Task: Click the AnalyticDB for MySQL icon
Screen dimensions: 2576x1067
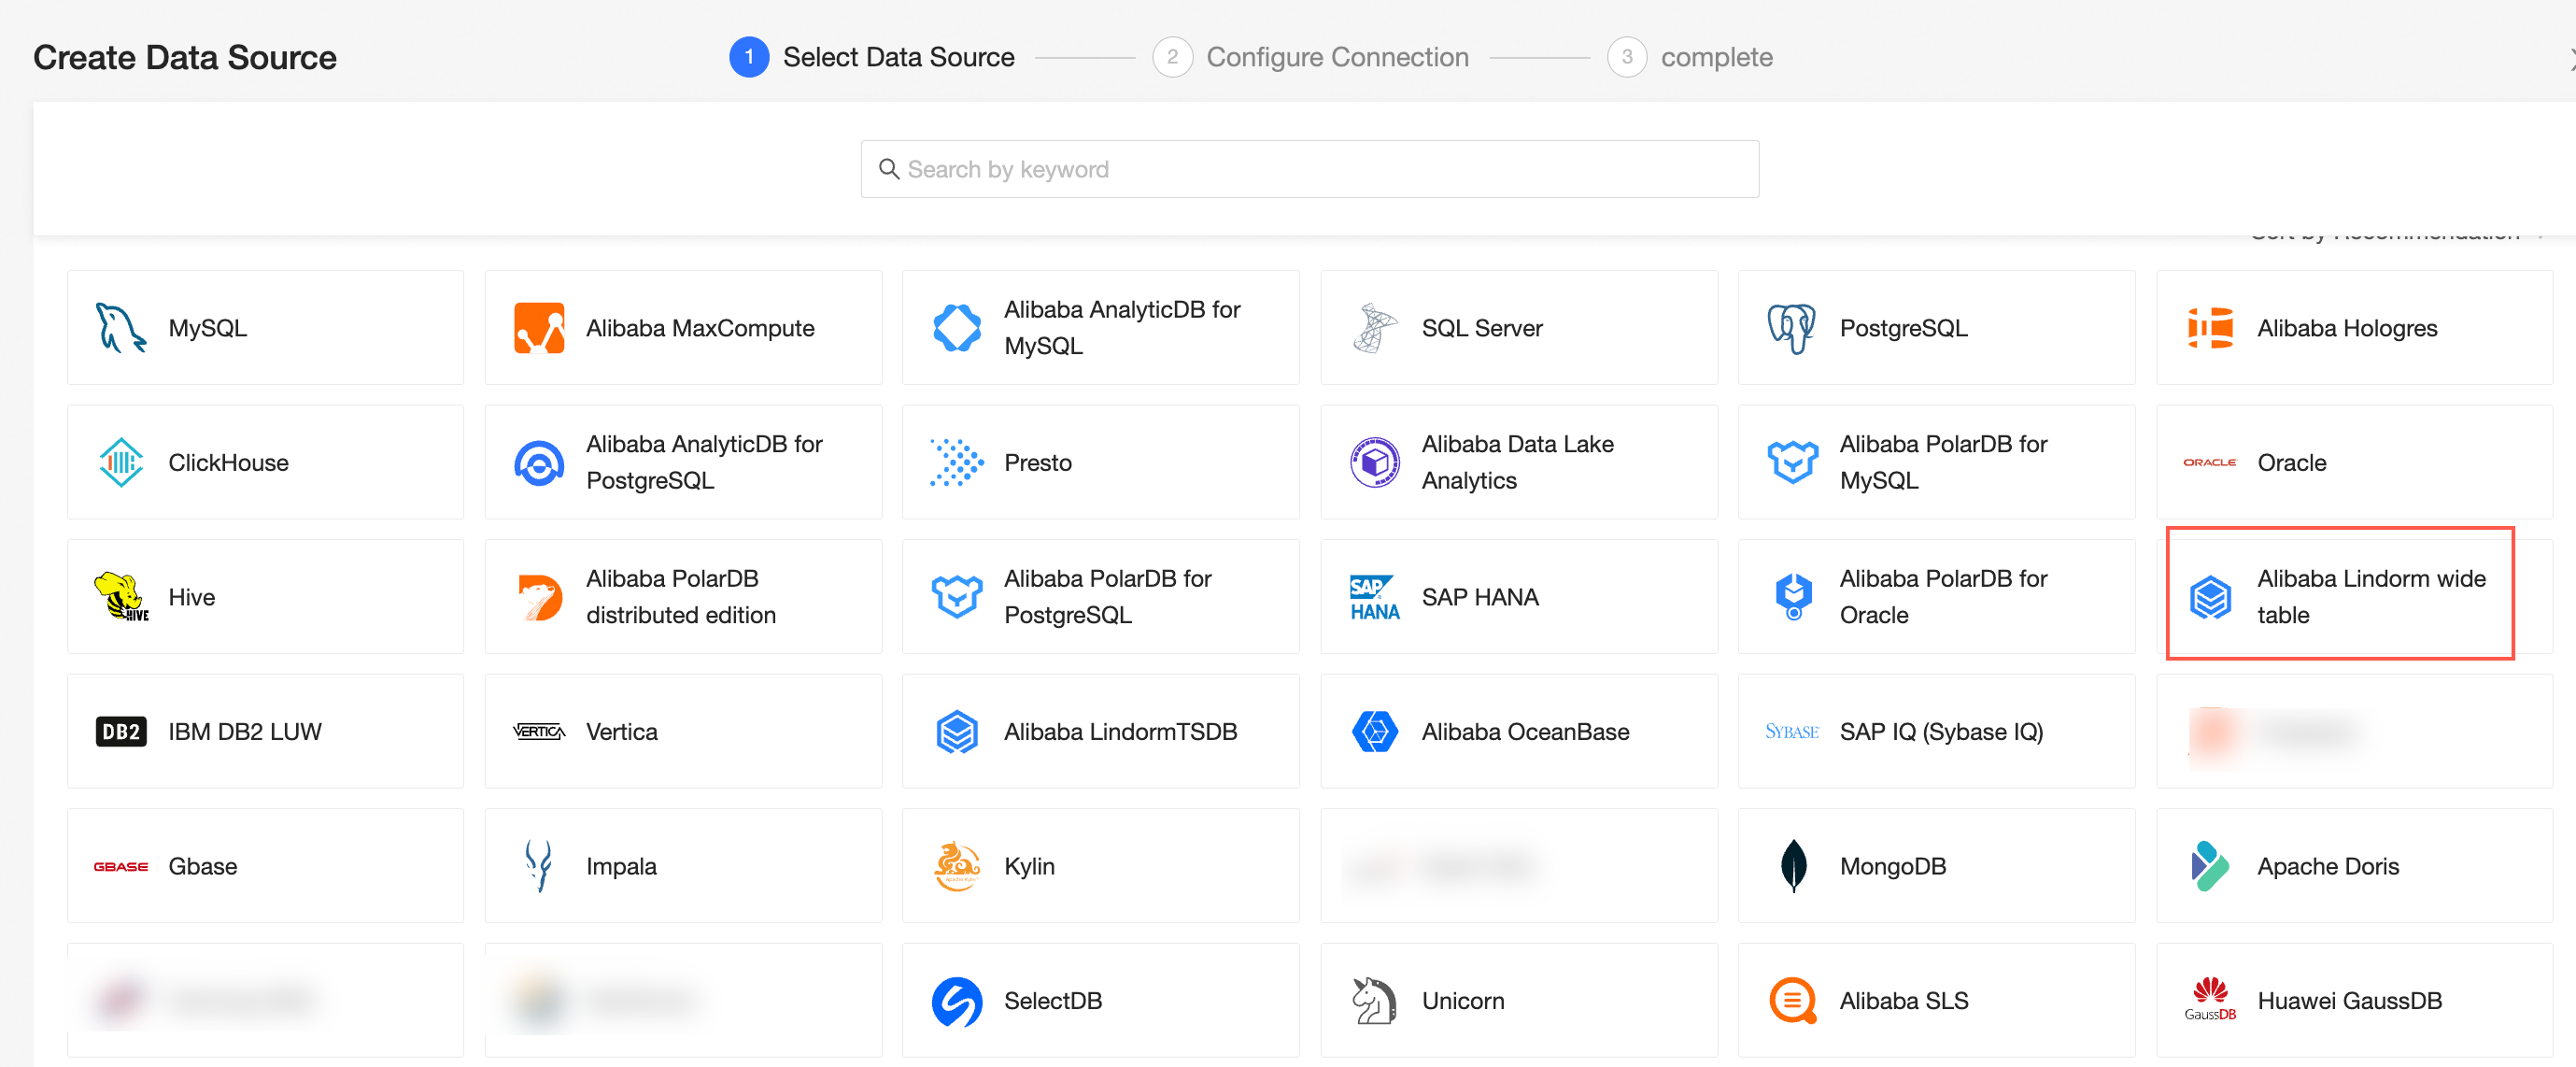Action: [957, 328]
